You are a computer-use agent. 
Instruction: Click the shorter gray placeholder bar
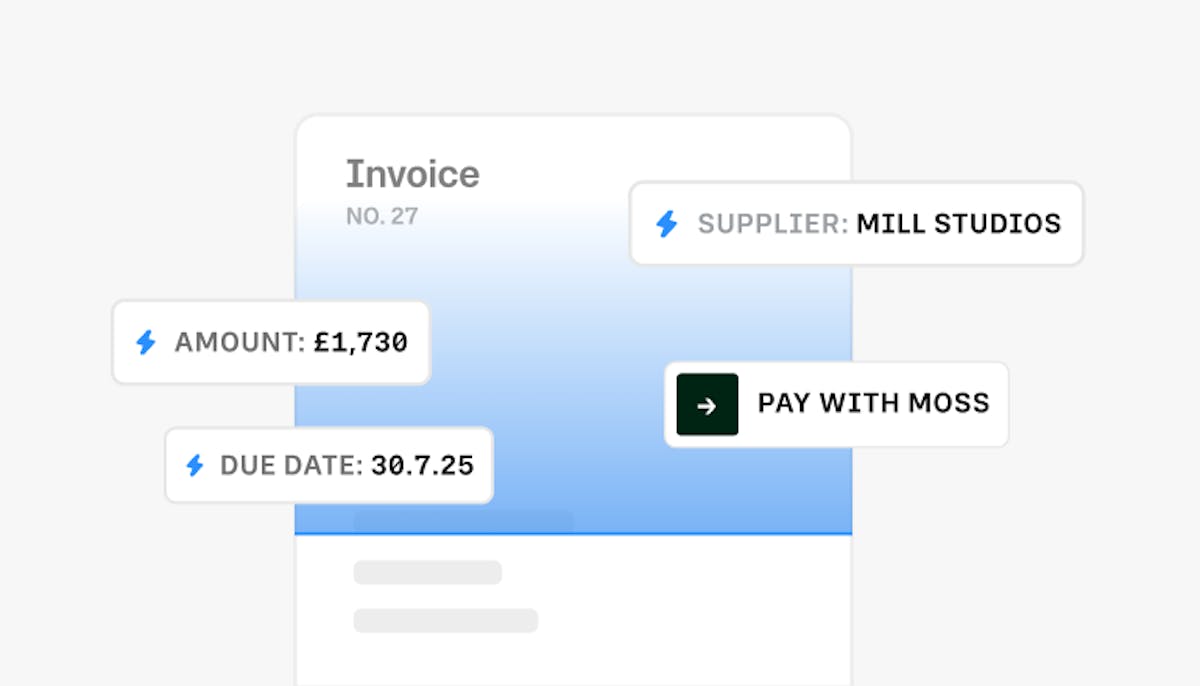[x=427, y=573]
